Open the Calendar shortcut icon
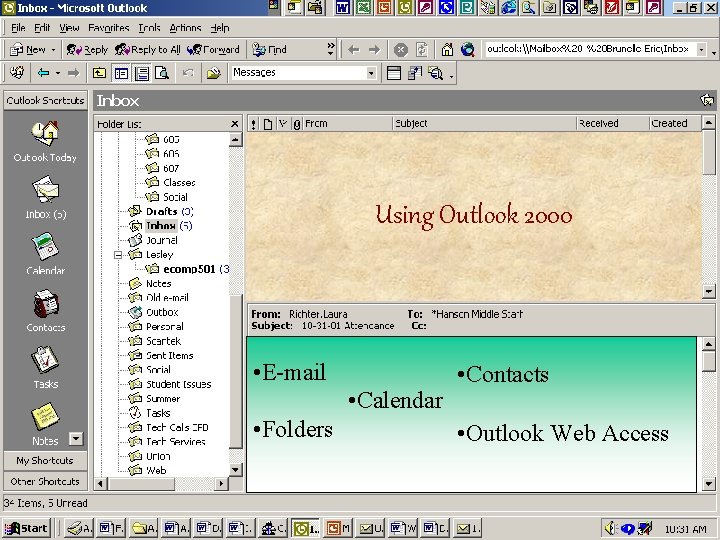This screenshot has height=540, width=720. (45, 246)
